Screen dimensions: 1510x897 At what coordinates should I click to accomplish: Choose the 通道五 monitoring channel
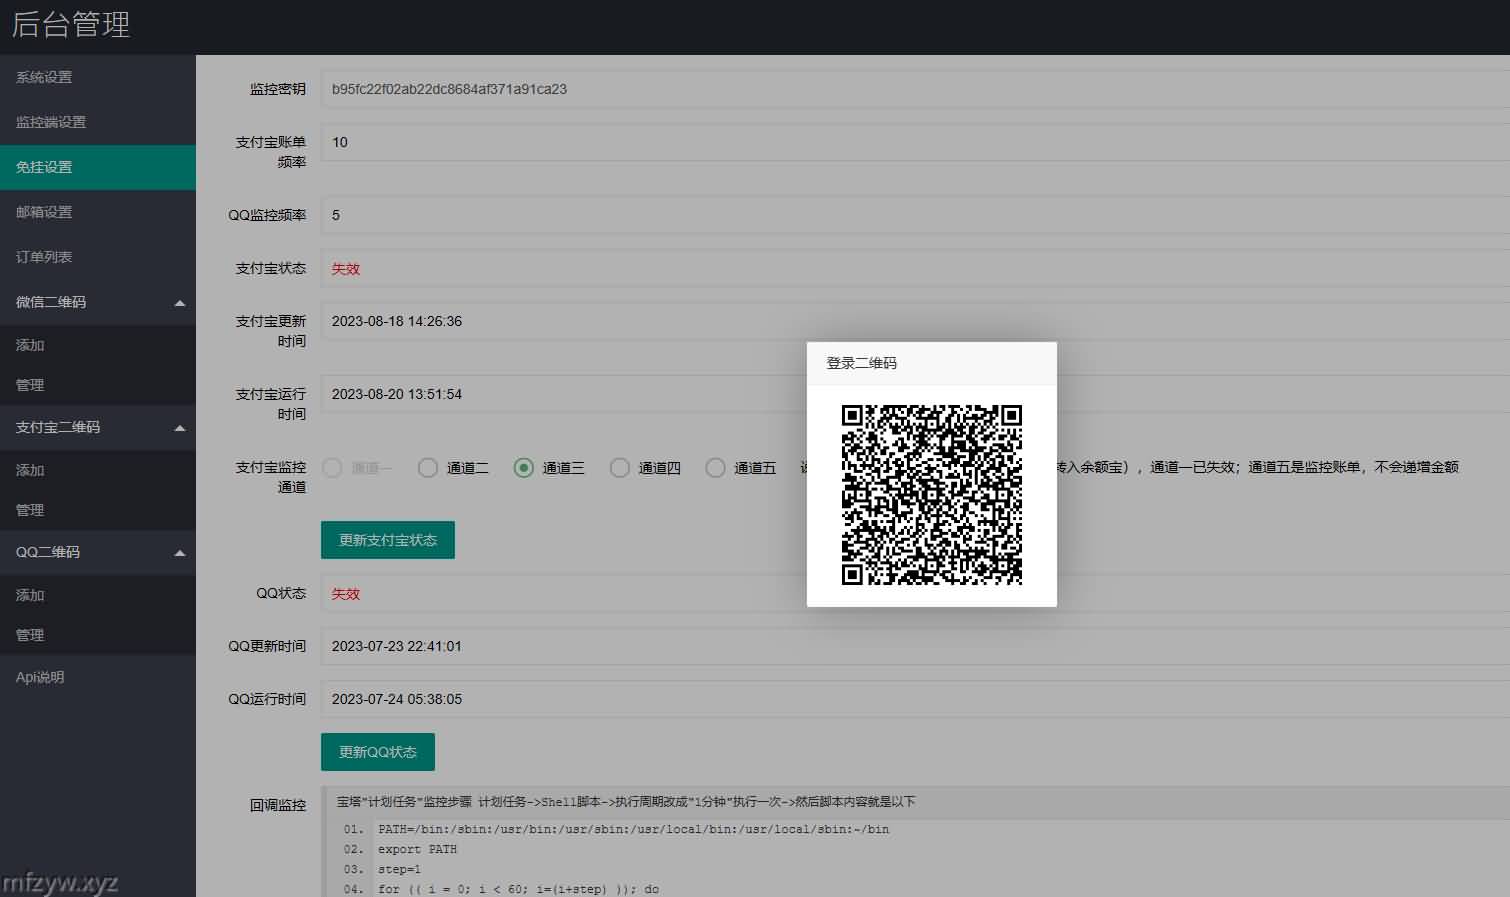[716, 468]
